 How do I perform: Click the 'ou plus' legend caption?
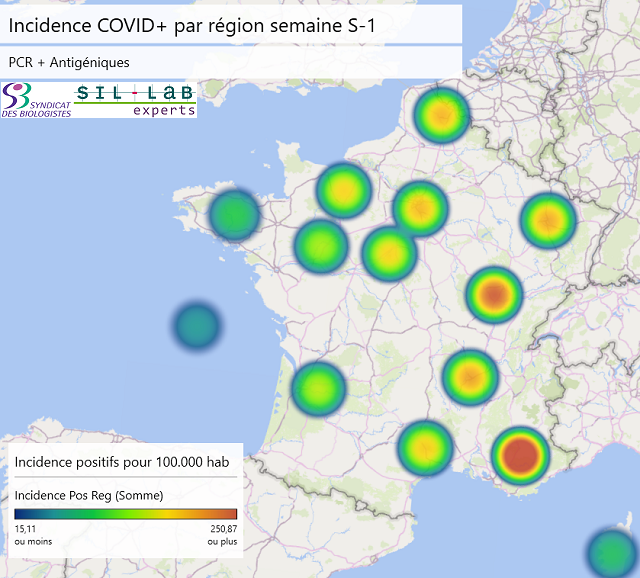(222, 542)
